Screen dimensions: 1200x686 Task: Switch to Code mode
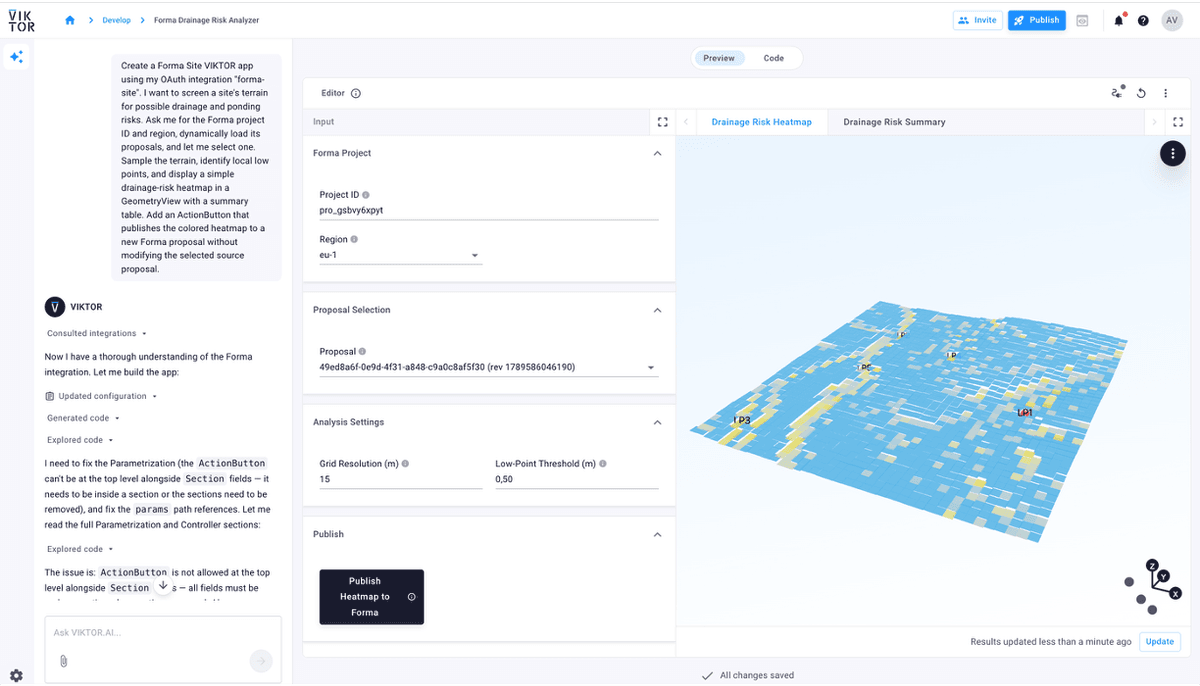[x=774, y=58]
